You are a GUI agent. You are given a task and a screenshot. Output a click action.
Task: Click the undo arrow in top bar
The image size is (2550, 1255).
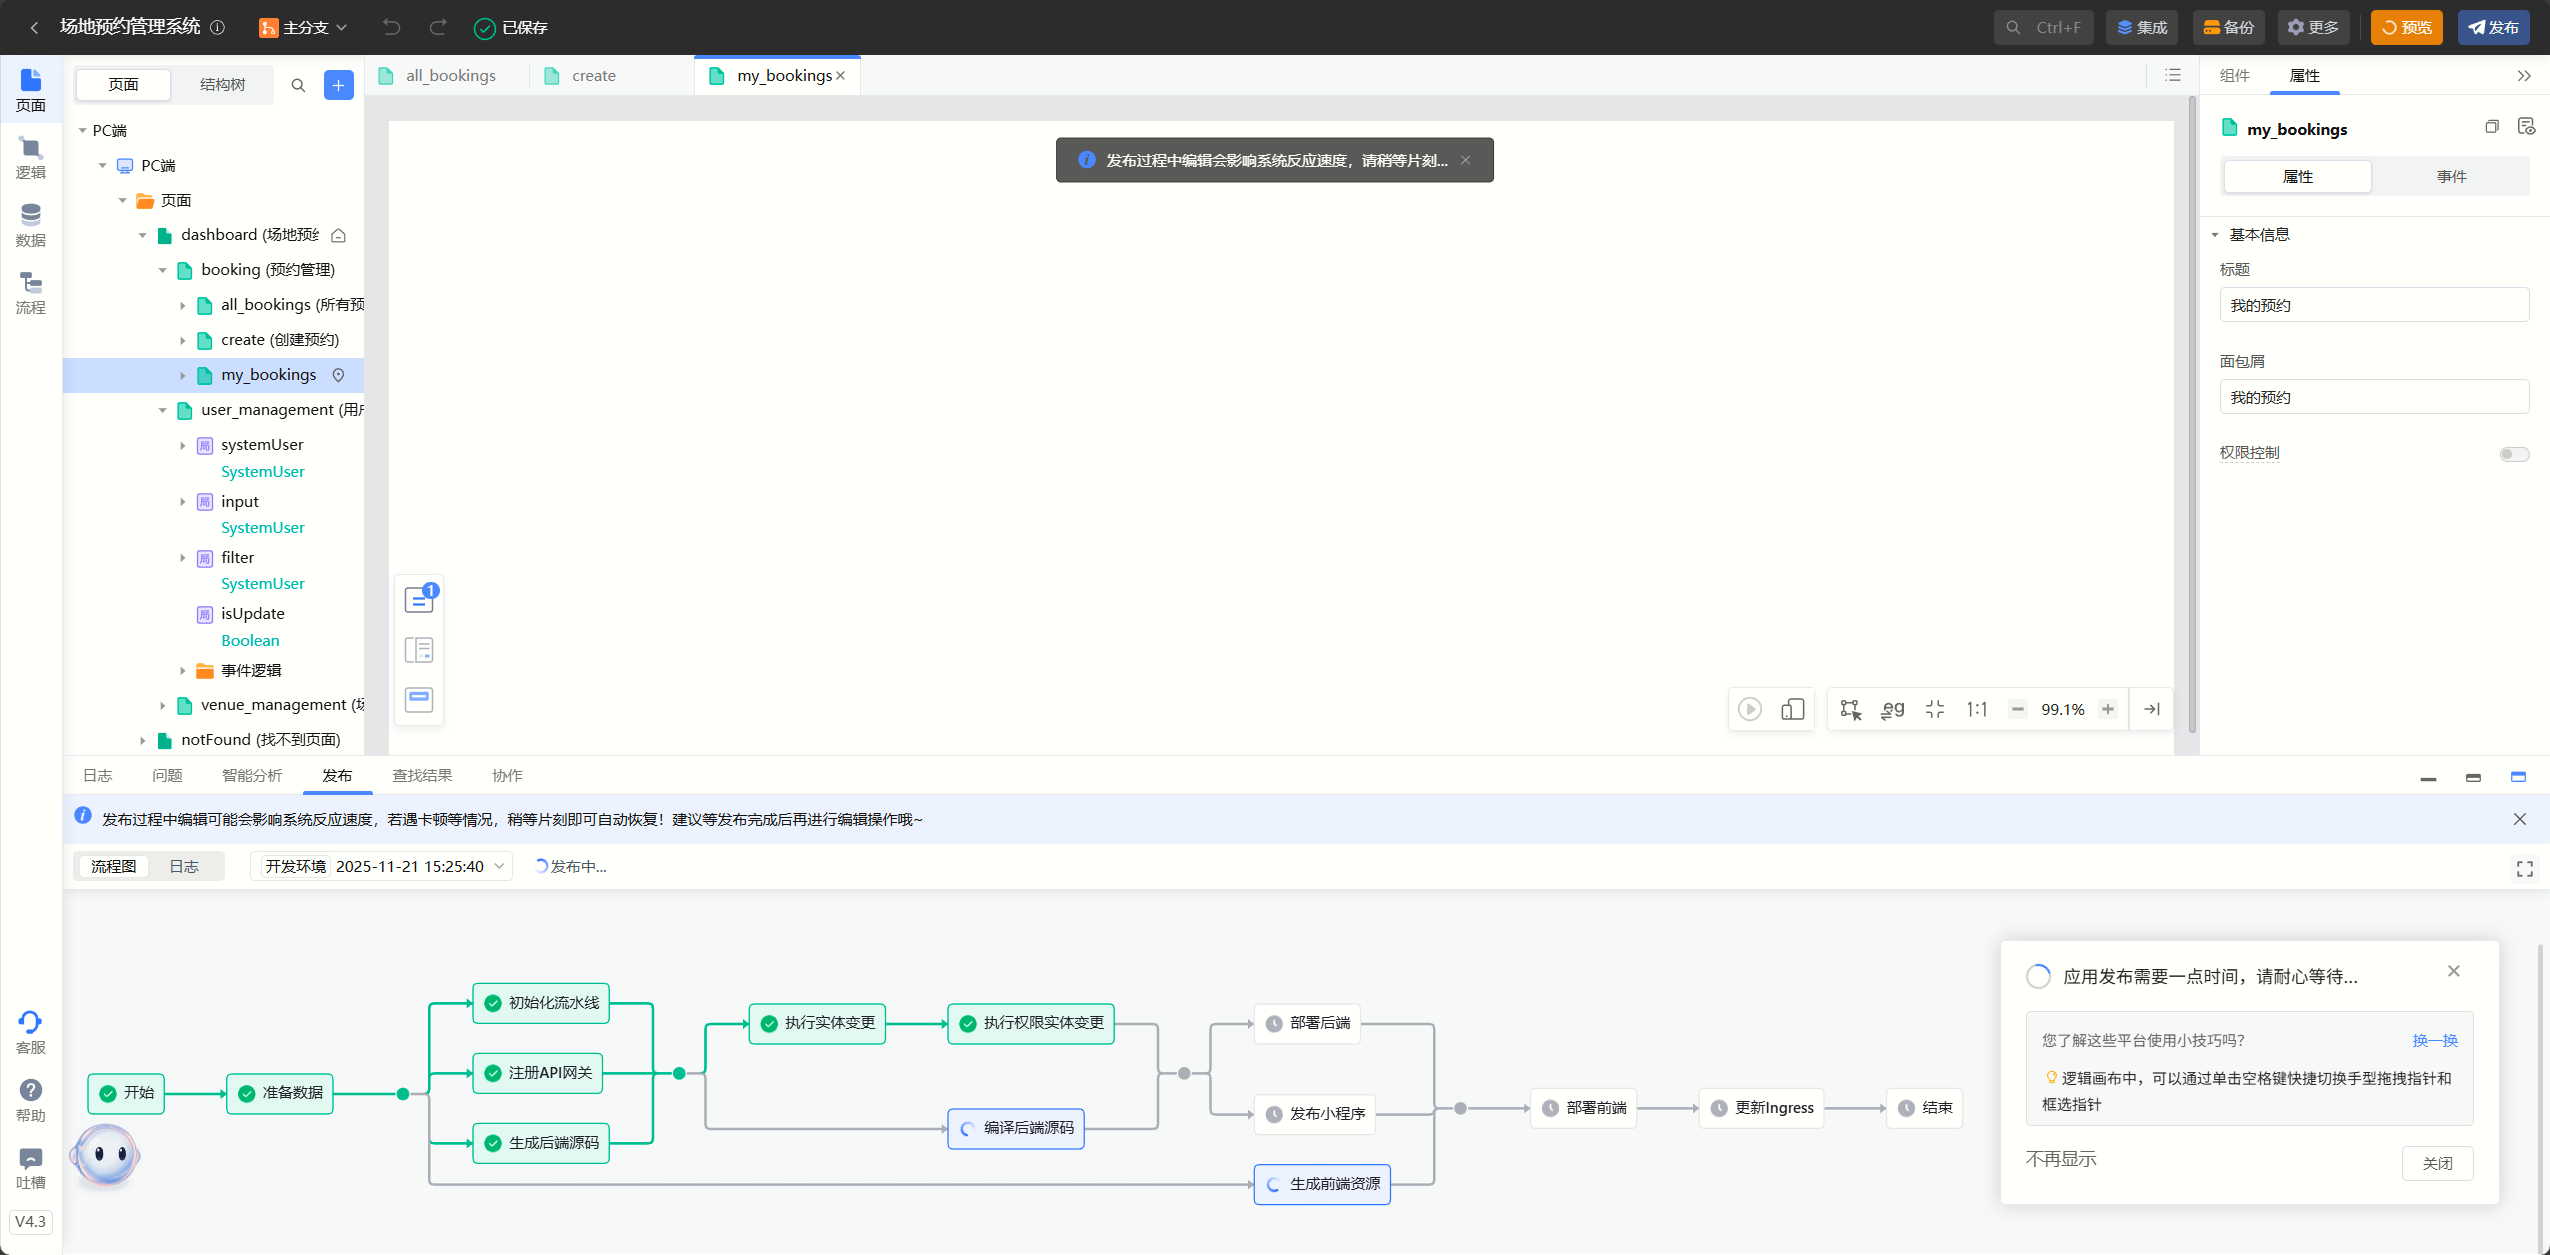point(391,27)
